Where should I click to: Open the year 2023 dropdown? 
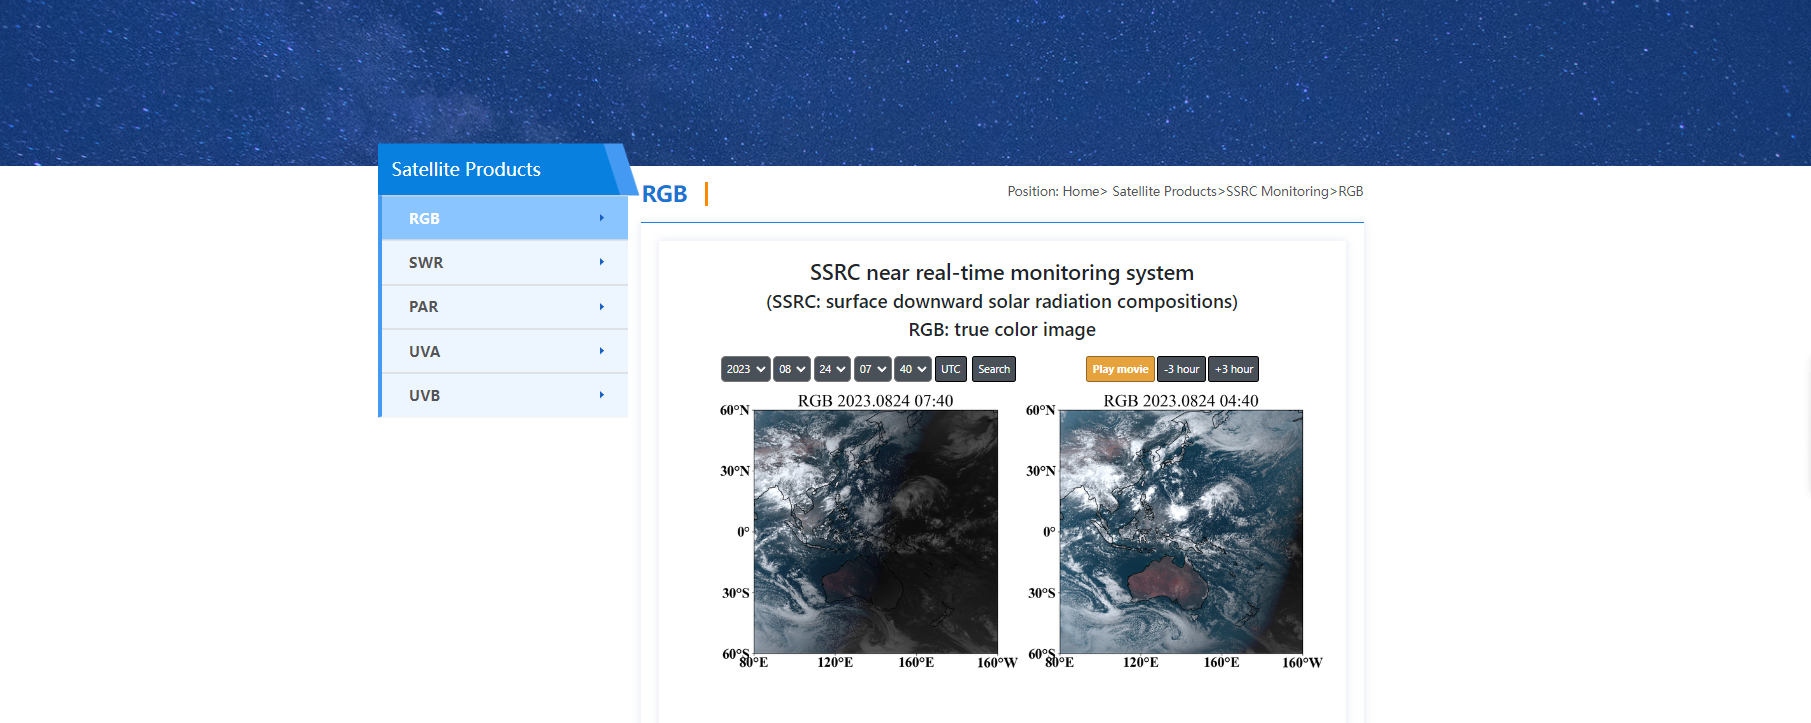coord(745,369)
